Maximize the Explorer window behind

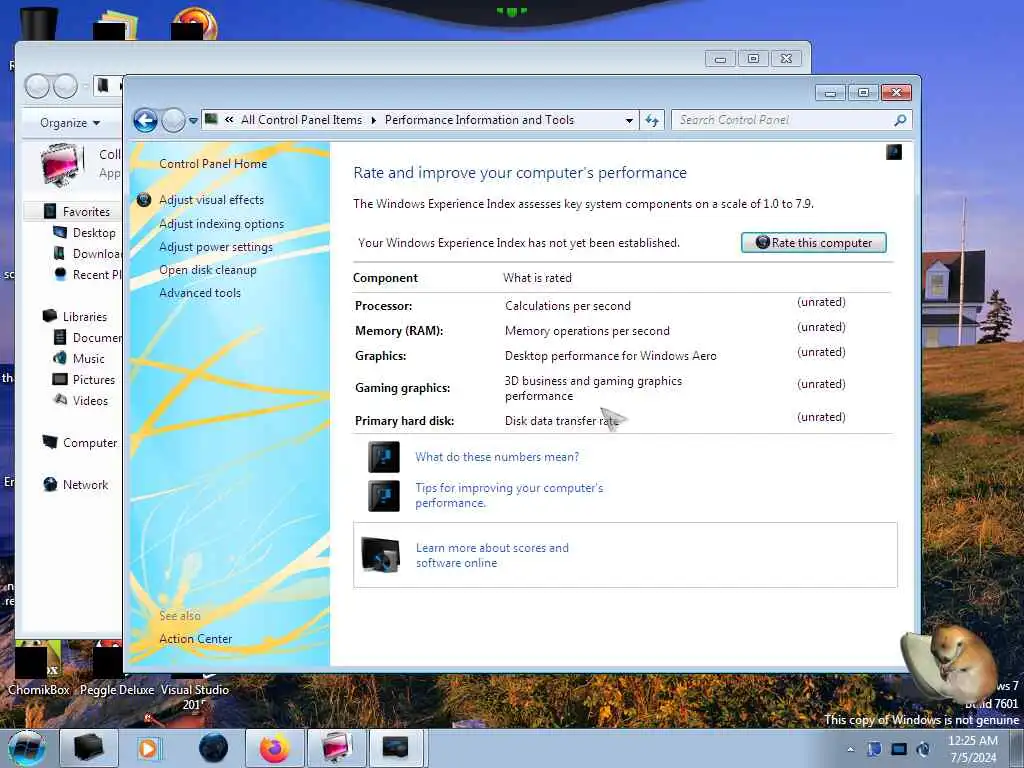753,59
